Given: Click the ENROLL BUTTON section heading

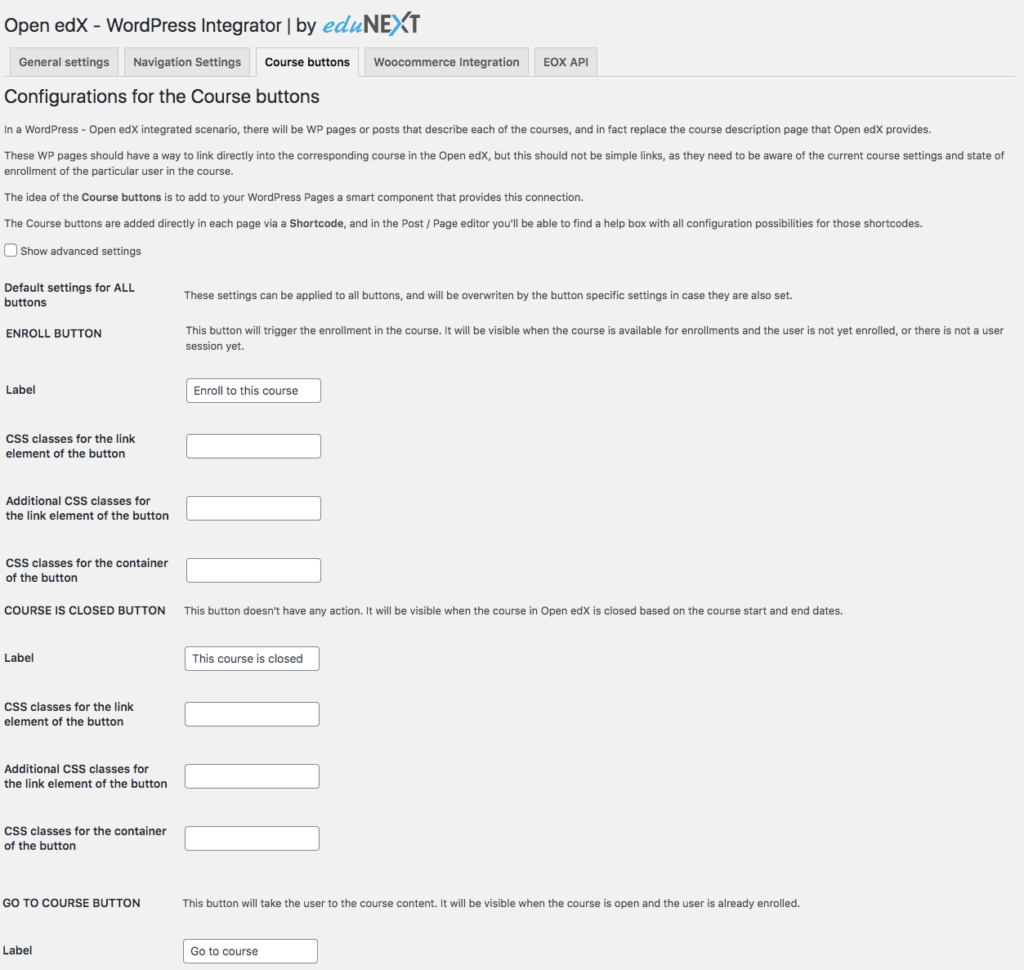Looking at the screenshot, I should pyautogui.click(x=53, y=333).
